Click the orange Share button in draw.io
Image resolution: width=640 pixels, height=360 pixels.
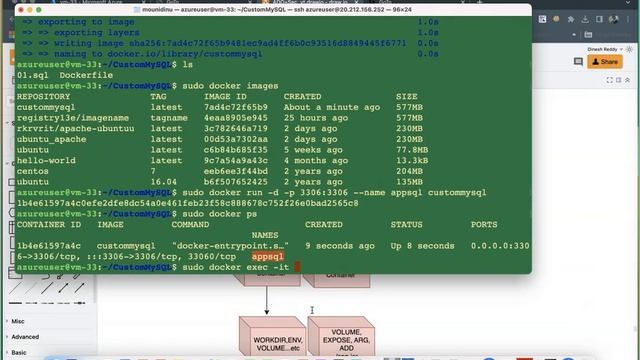coord(605,62)
